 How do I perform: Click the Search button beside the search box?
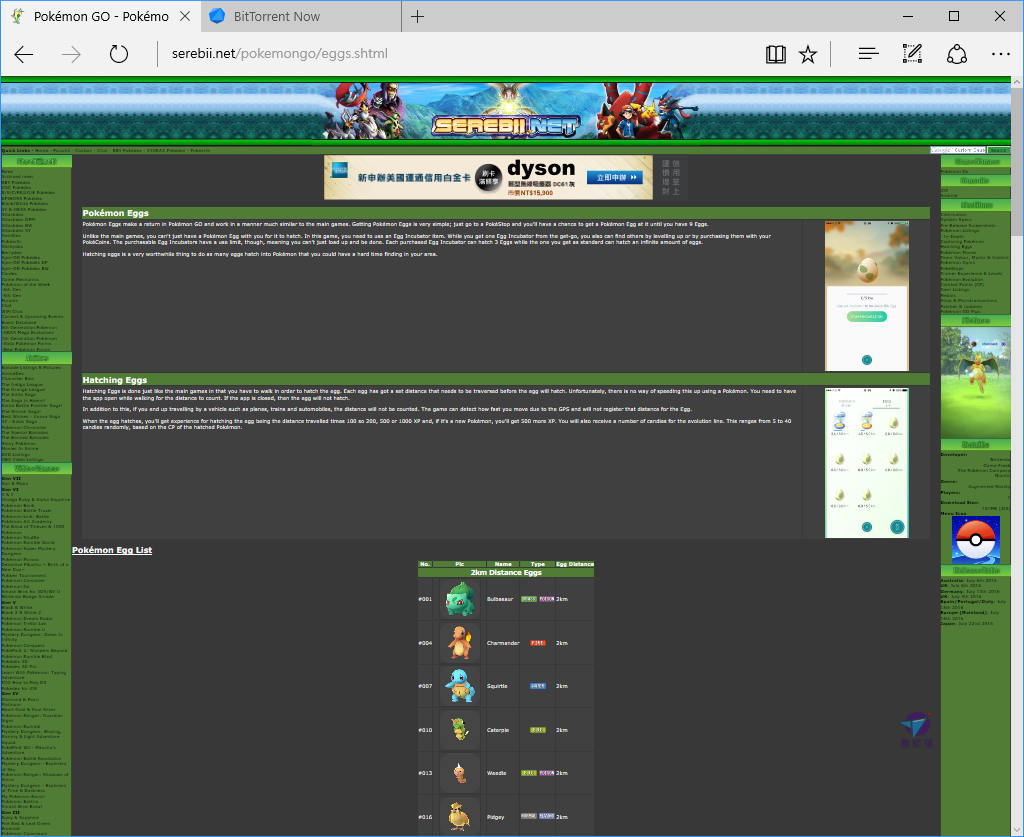(999, 150)
